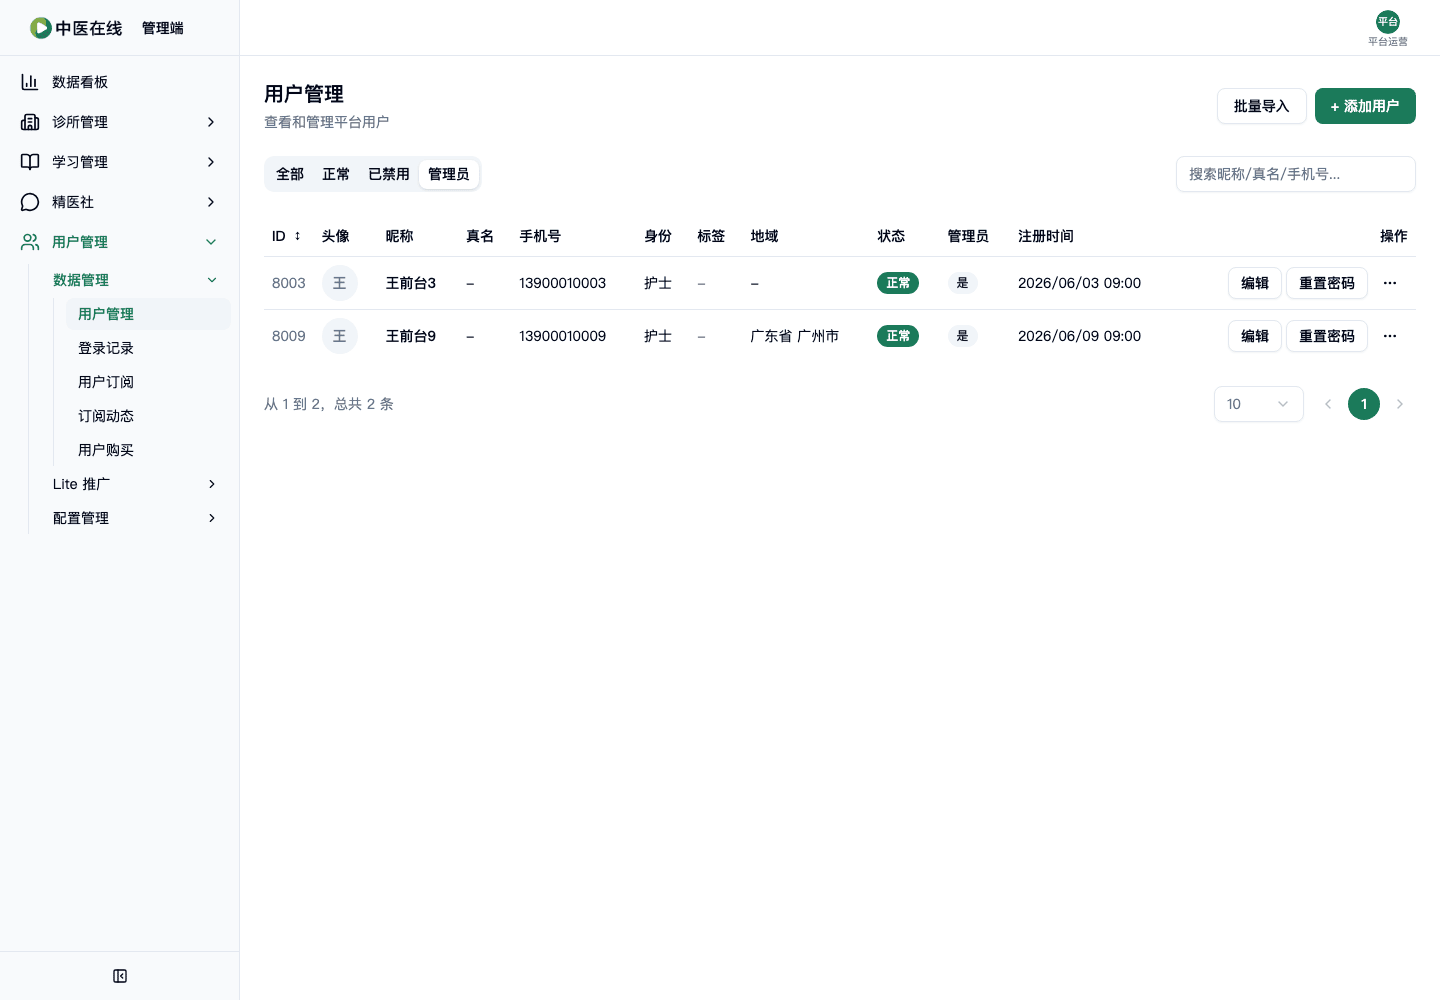Expand the 诊所管理 menu chevron
This screenshot has height=1000, width=1440.
[211, 122]
